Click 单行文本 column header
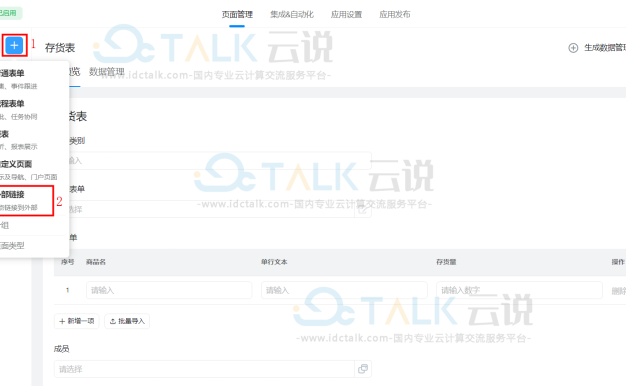The width and height of the screenshot is (626, 386). 274,262
